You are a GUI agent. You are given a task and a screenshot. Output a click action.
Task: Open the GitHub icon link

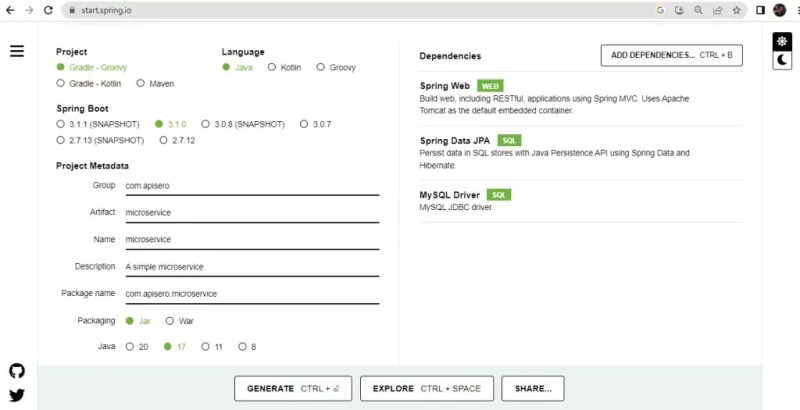[17, 371]
